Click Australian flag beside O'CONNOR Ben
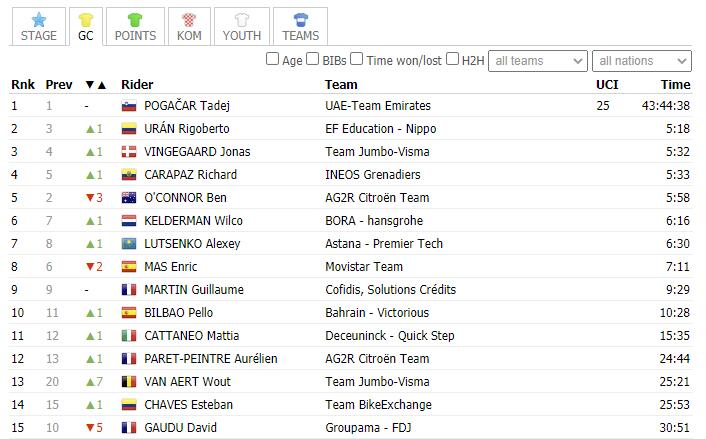Viewport: 706px width, 439px height. [129, 198]
